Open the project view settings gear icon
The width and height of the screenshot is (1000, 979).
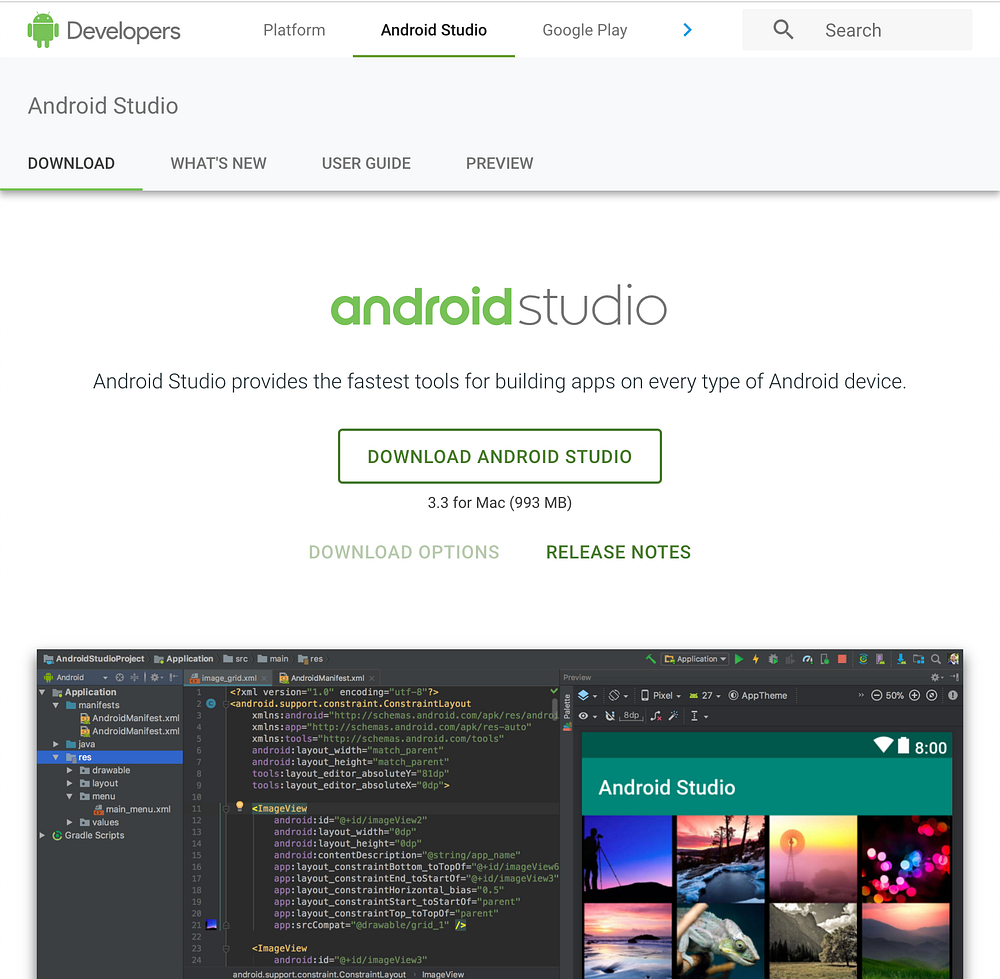pyautogui.click(x=156, y=677)
